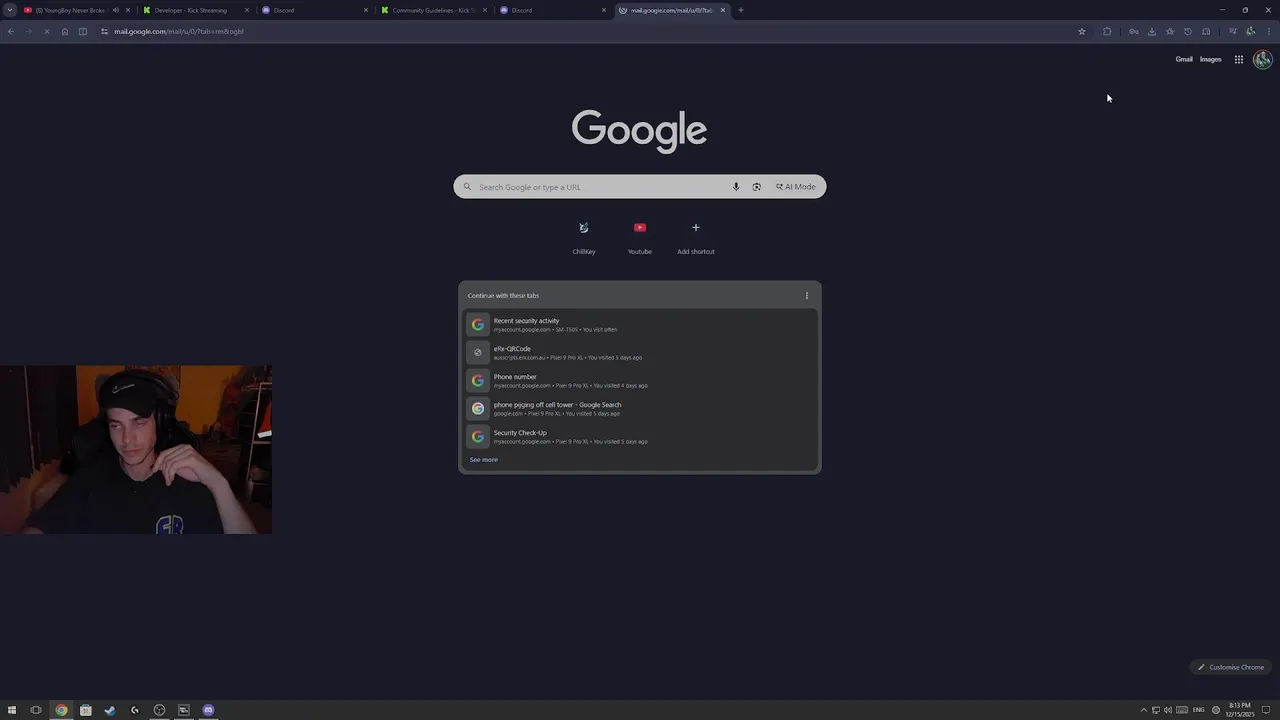Open the password manager key icon
The width and height of the screenshot is (1280, 720).
(x=1134, y=31)
